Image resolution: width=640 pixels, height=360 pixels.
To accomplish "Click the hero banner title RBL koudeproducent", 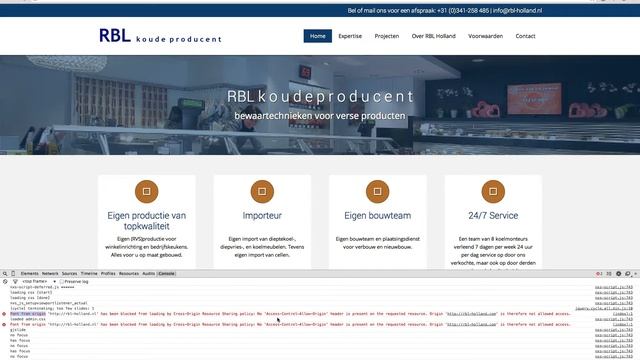I will pos(320,97).
